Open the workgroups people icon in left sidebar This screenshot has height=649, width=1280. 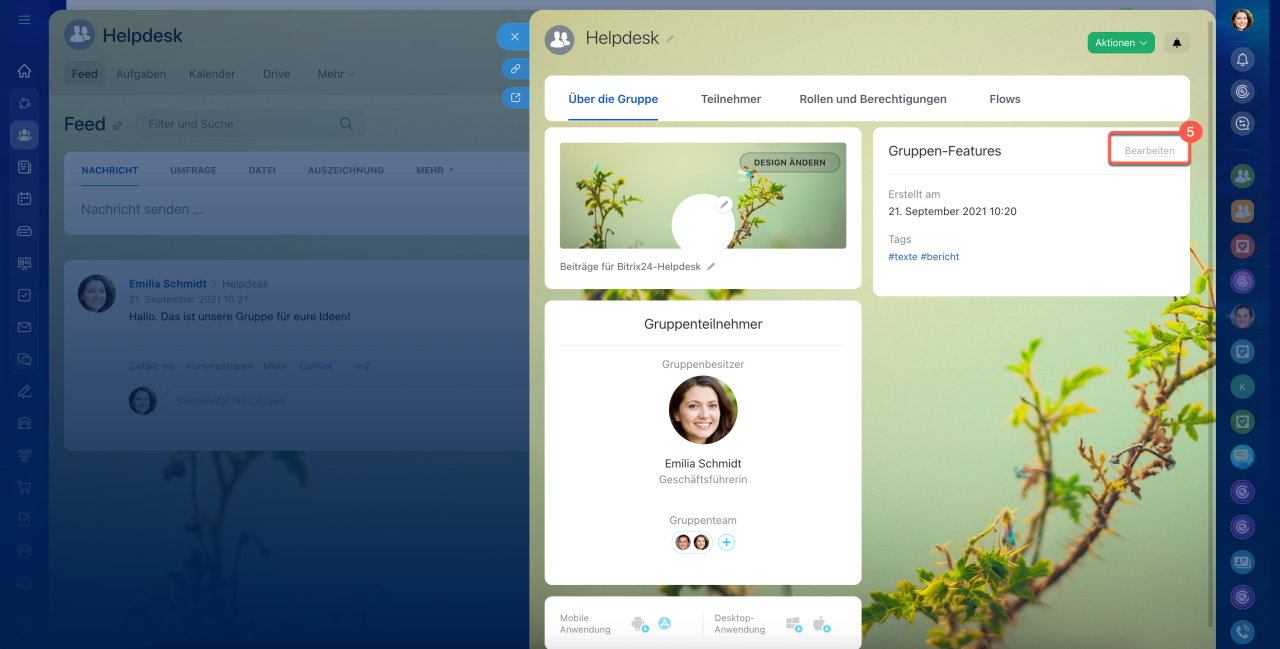click(x=24, y=135)
